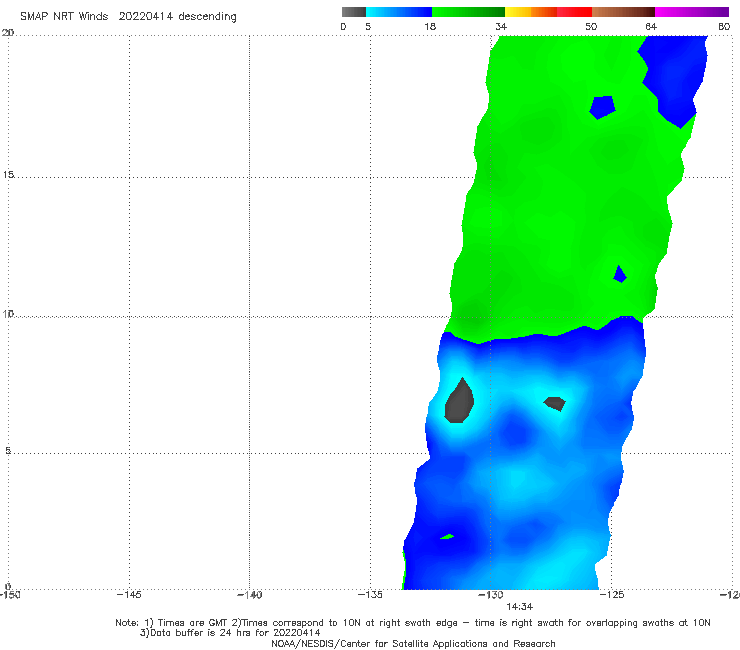Click the magenta 64-80 color bar segment

[692, 12]
